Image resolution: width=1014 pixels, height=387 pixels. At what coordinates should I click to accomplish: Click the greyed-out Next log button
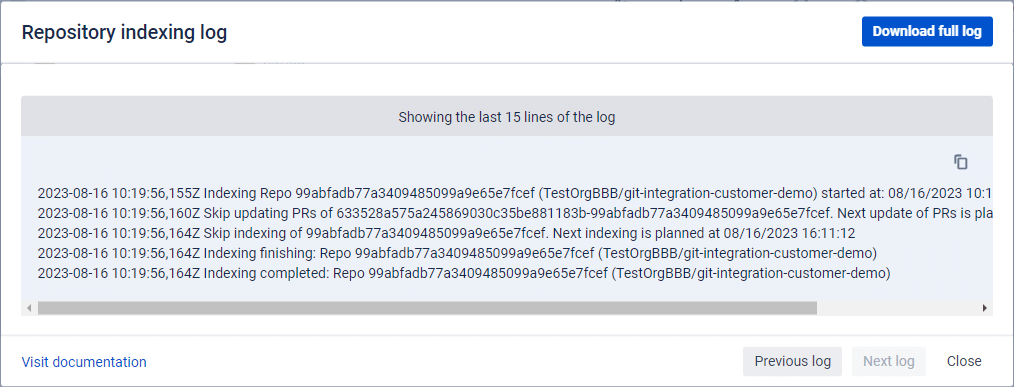pyautogui.click(x=889, y=361)
